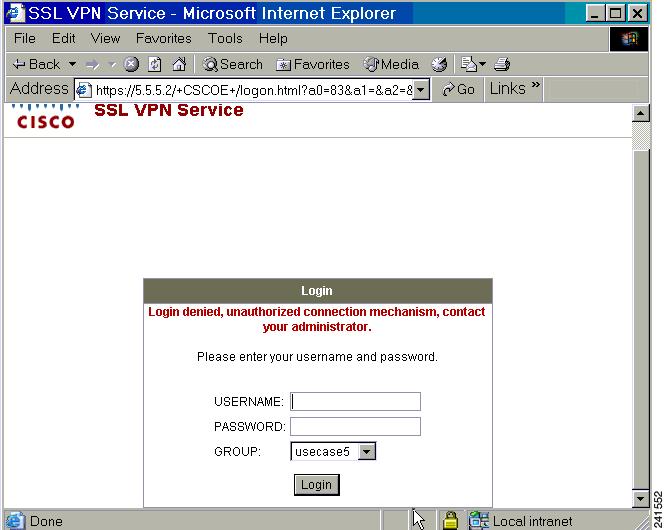Open the Edit menu
The image size is (665, 530).
(64, 39)
